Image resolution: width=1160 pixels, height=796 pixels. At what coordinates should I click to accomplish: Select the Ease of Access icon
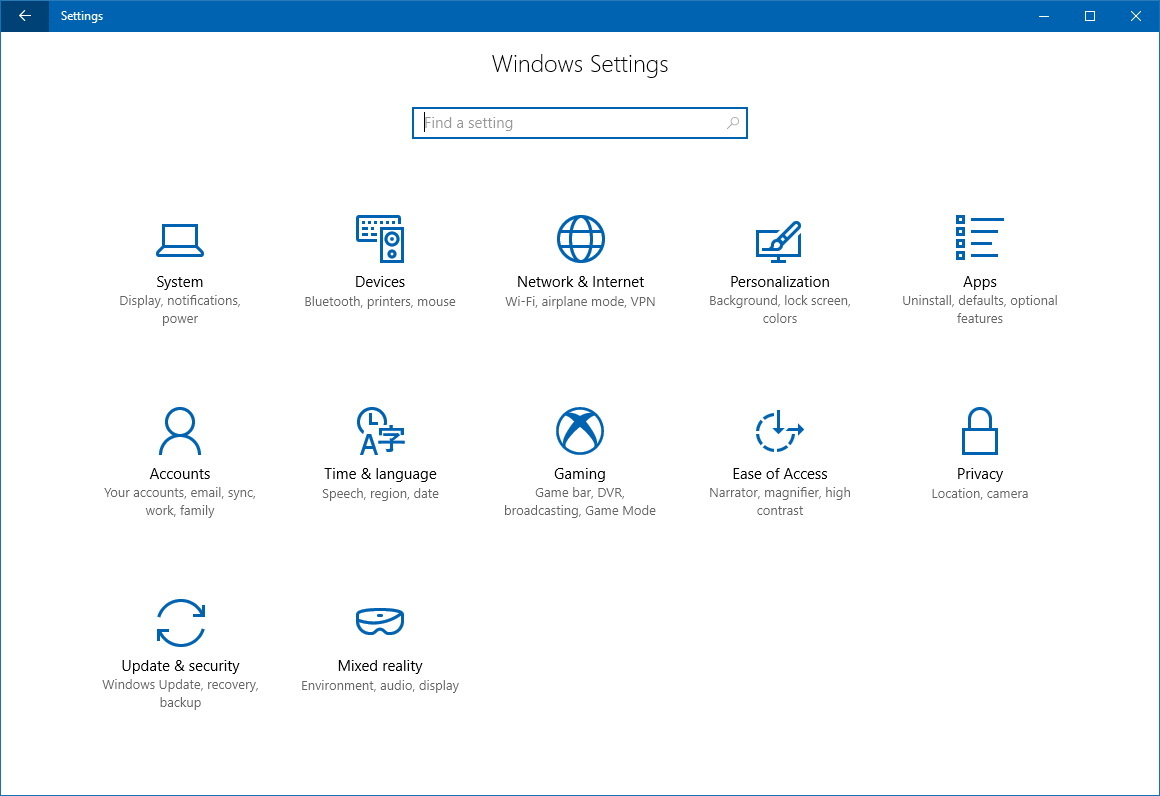pos(779,431)
